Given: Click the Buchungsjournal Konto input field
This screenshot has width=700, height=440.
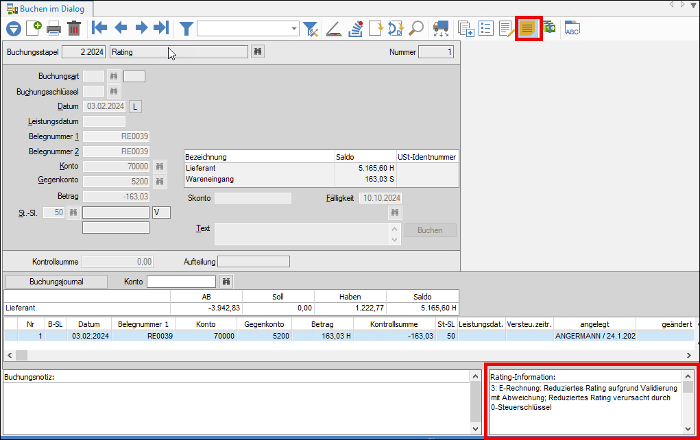Looking at the screenshot, I should (182, 282).
